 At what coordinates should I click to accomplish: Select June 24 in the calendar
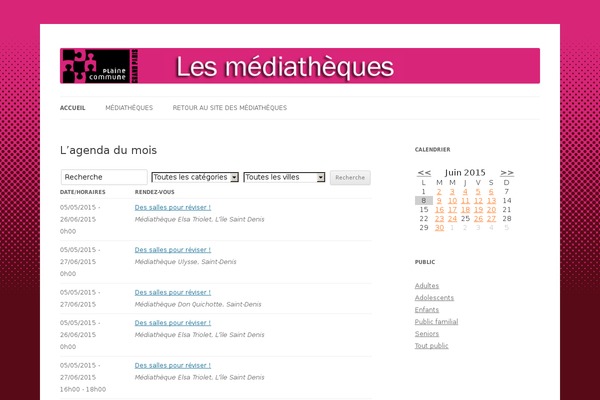pyautogui.click(x=453, y=219)
